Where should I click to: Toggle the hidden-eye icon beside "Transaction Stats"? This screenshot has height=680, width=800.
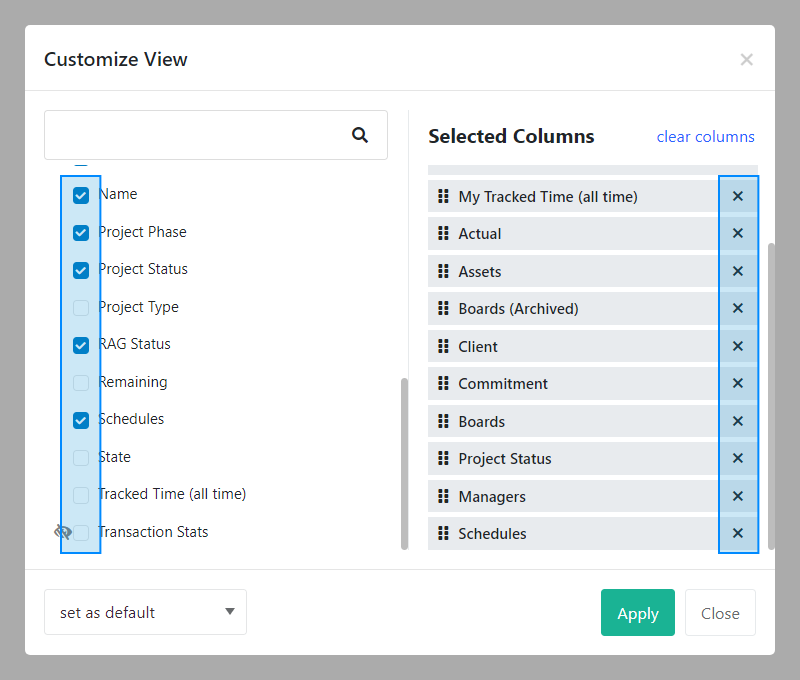pyautogui.click(x=62, y=532)
